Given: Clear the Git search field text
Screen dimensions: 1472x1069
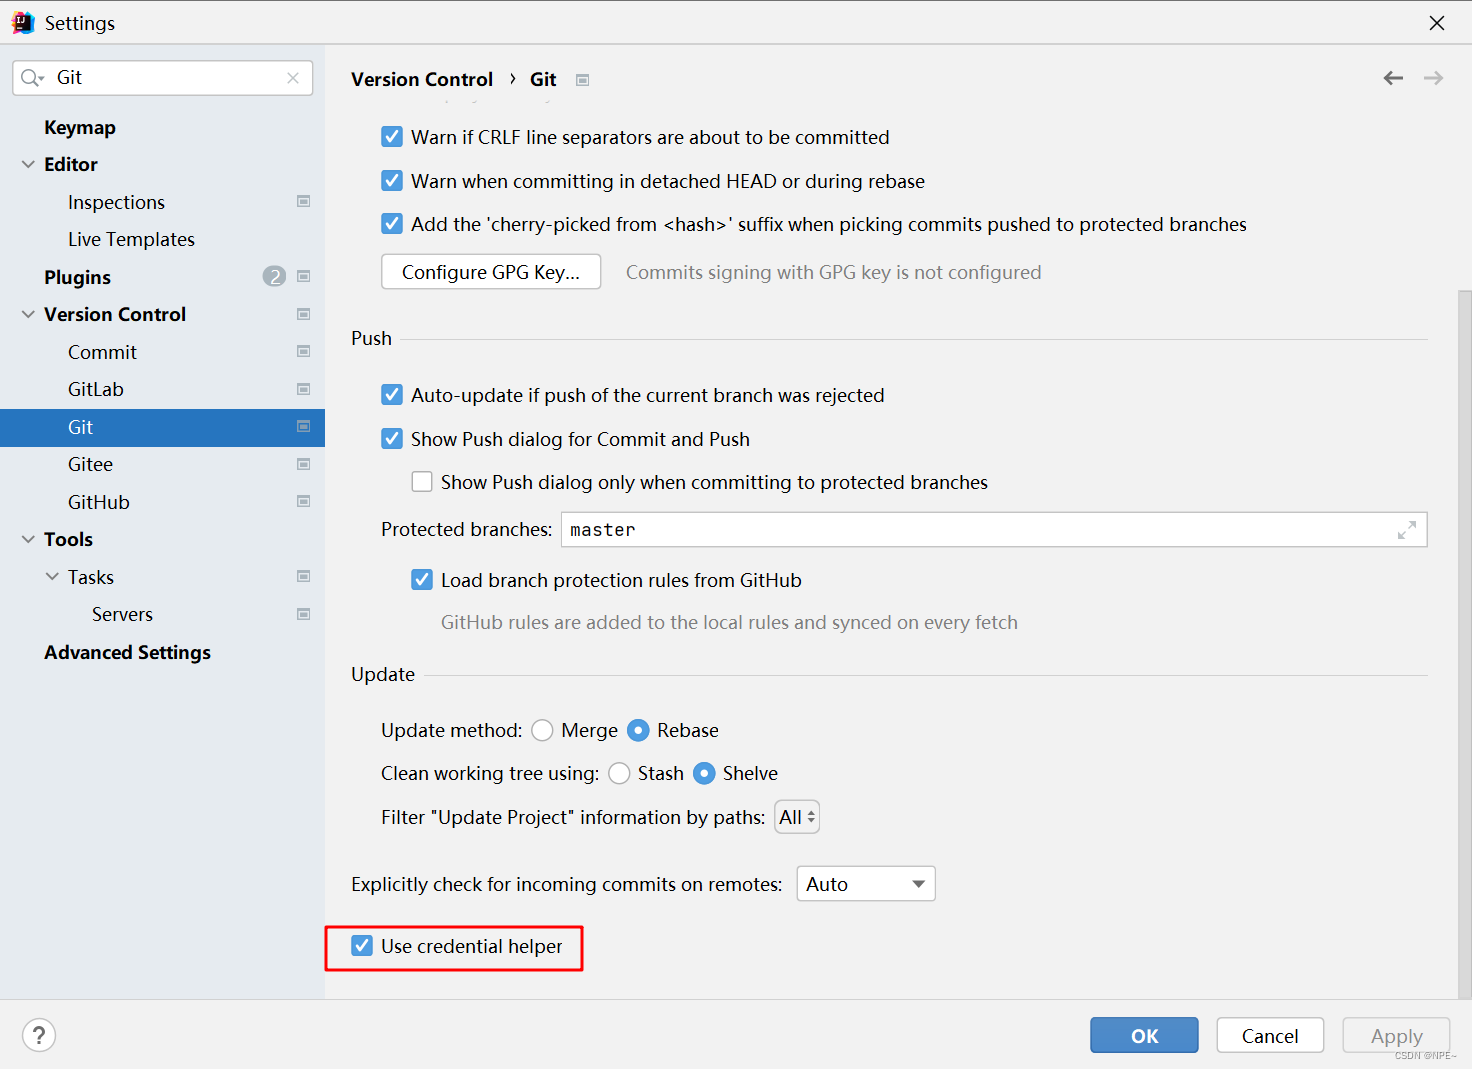Looking at the screenshot, I should point(293,78).
